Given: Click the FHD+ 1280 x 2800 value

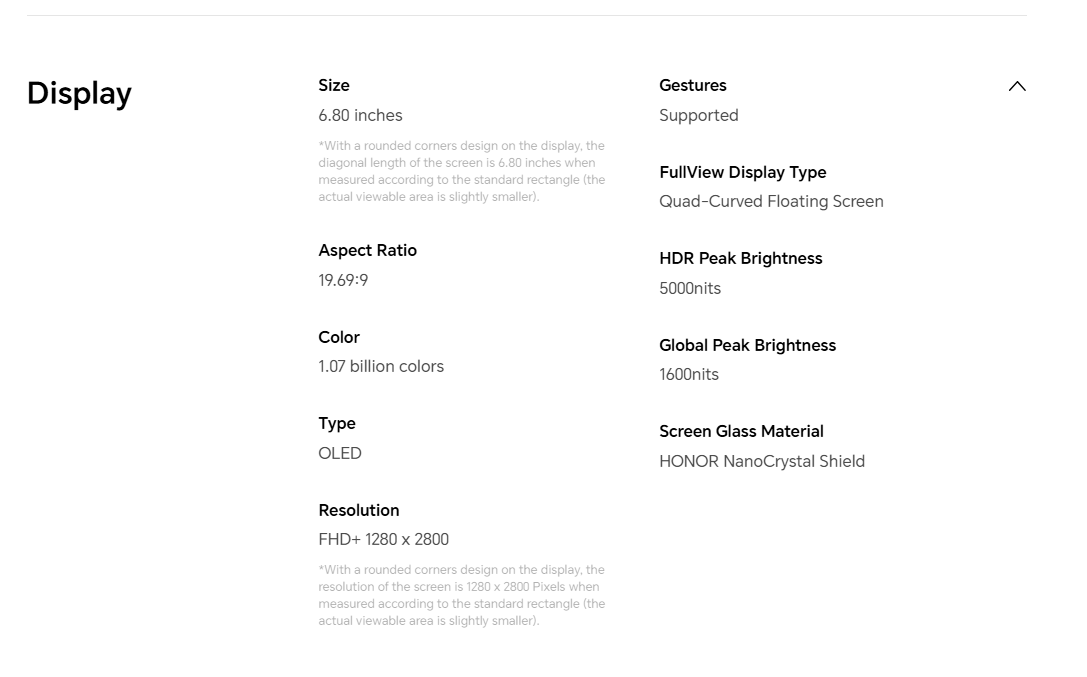Looking at the screenshot, I should [383, 539].
